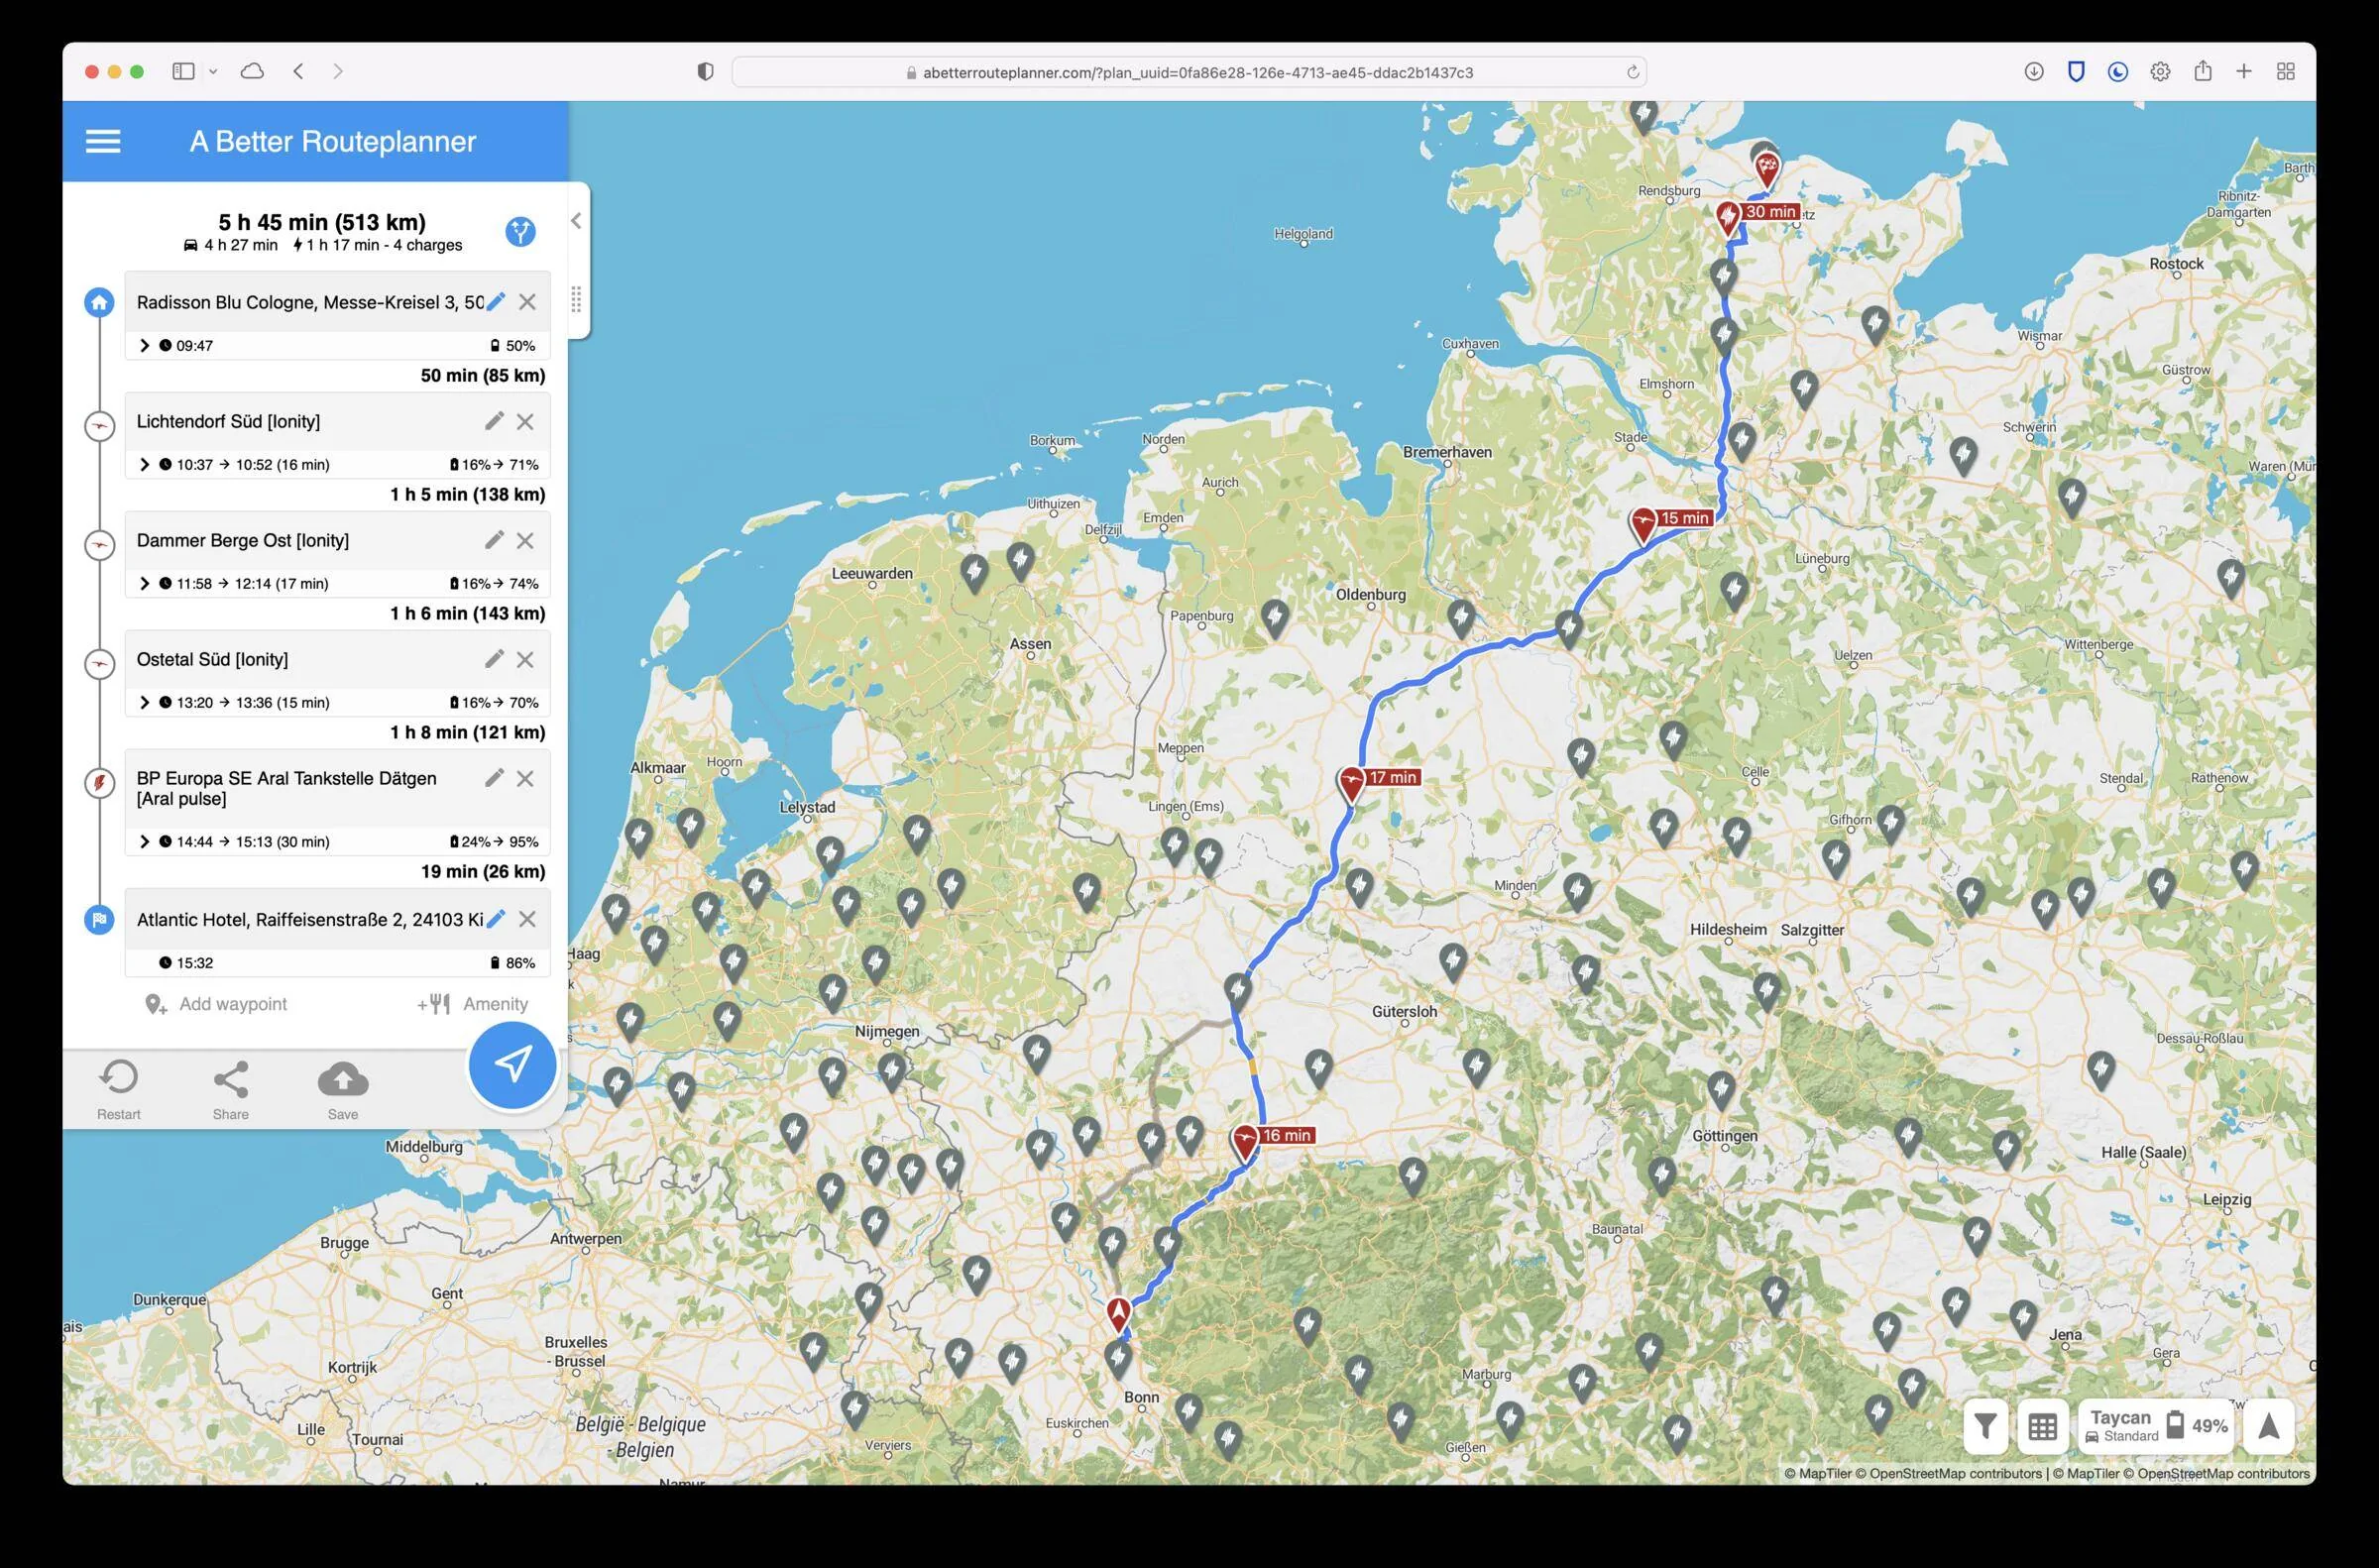
Task: Open Safari share menu
Action: [x=2202, y=70]
